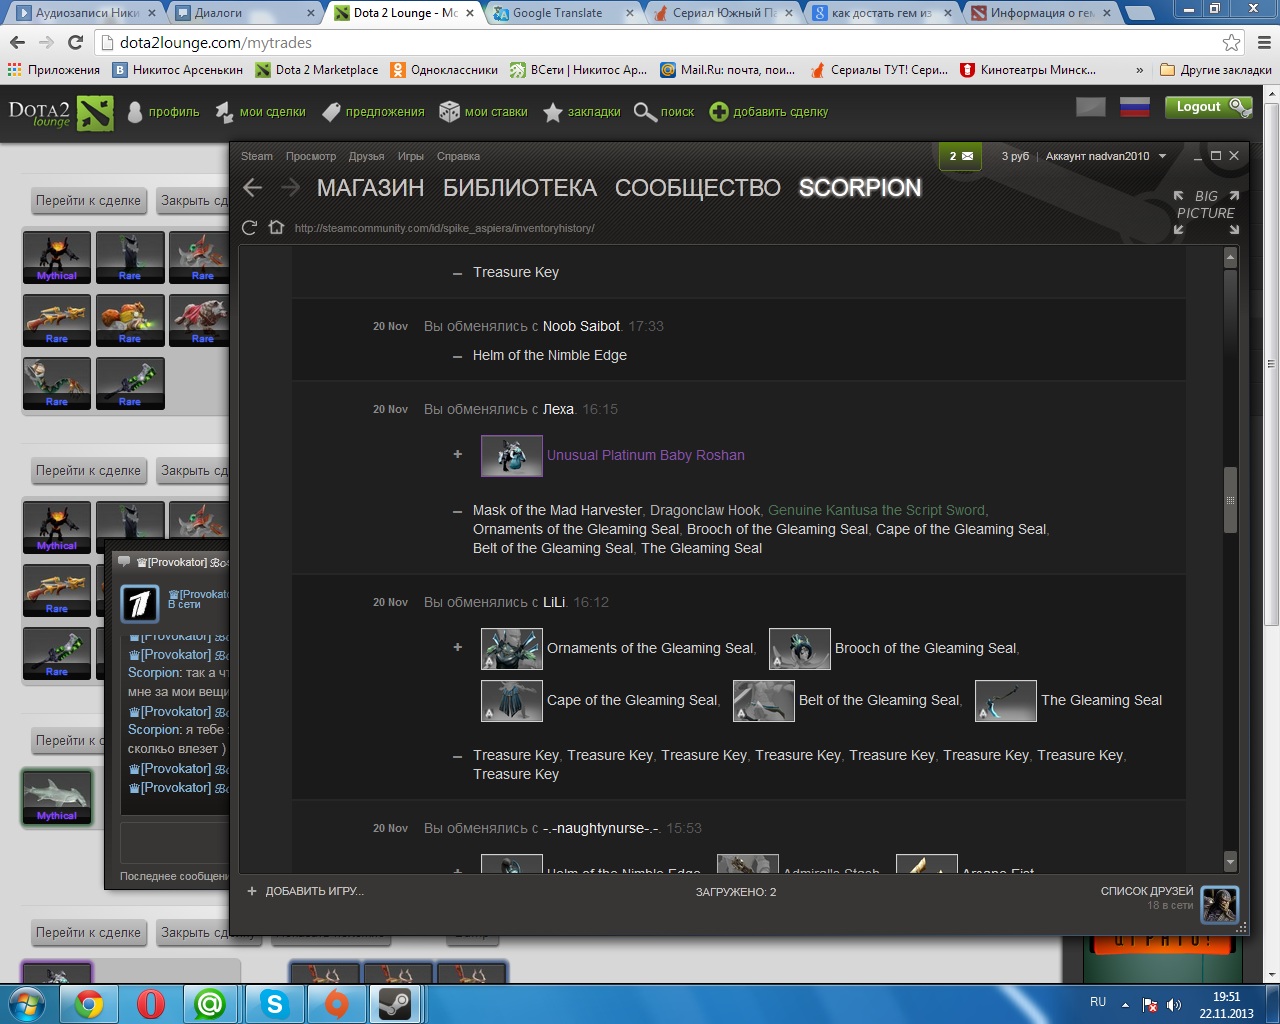Open the system volume control
1280x1024 pixels.
(1173, 1004)
